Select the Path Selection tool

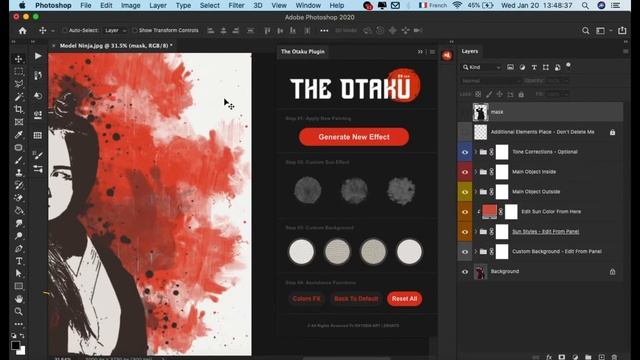[18, 273]
